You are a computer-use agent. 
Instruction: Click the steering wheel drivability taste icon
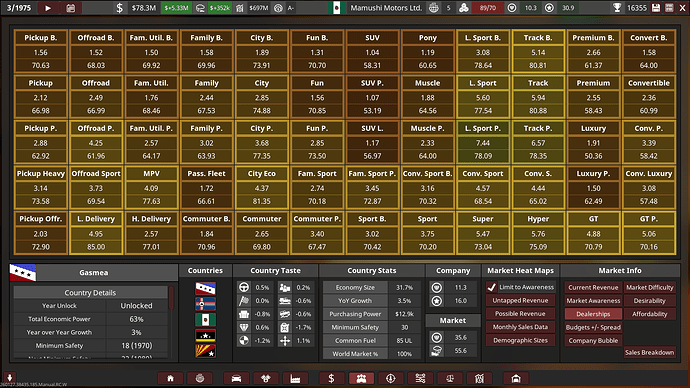coord(244,287)
